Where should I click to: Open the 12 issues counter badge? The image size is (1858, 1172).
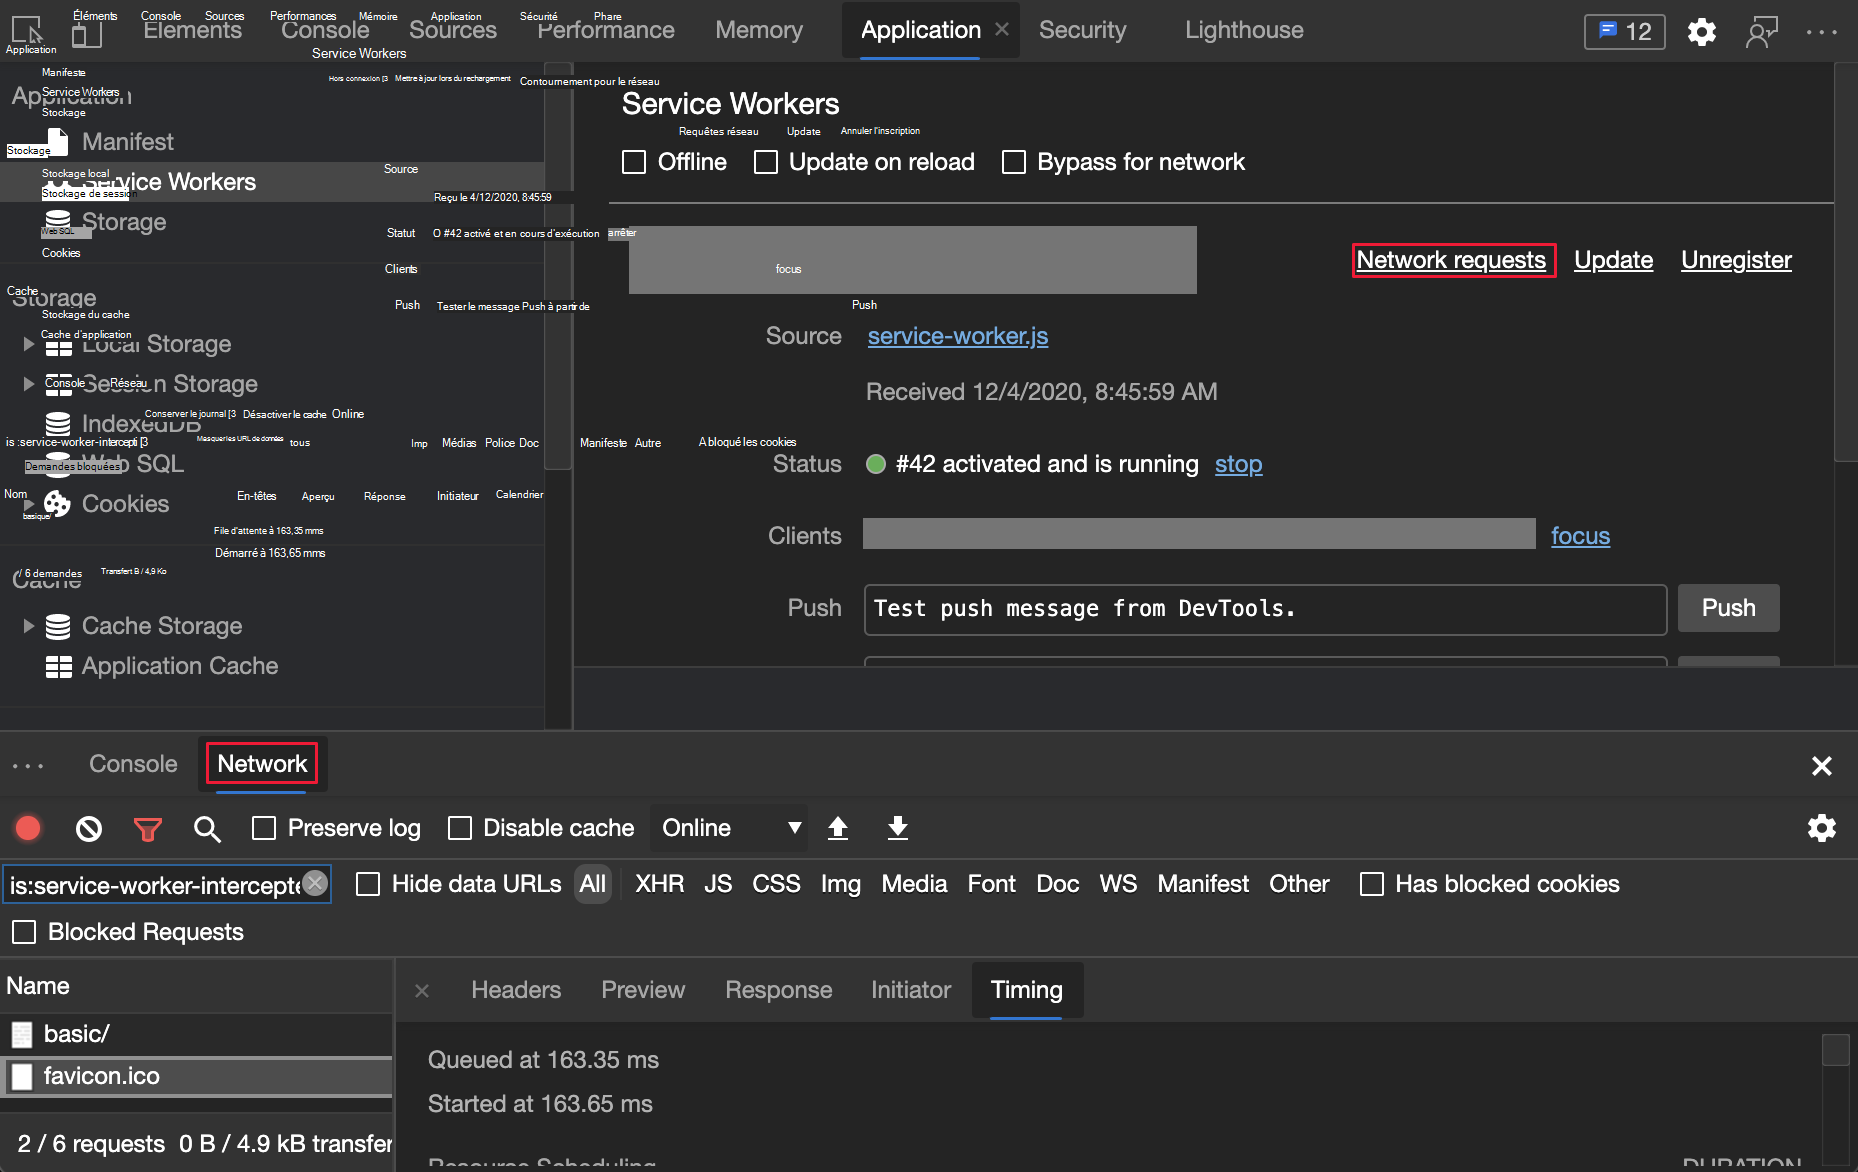point(1624,32)
